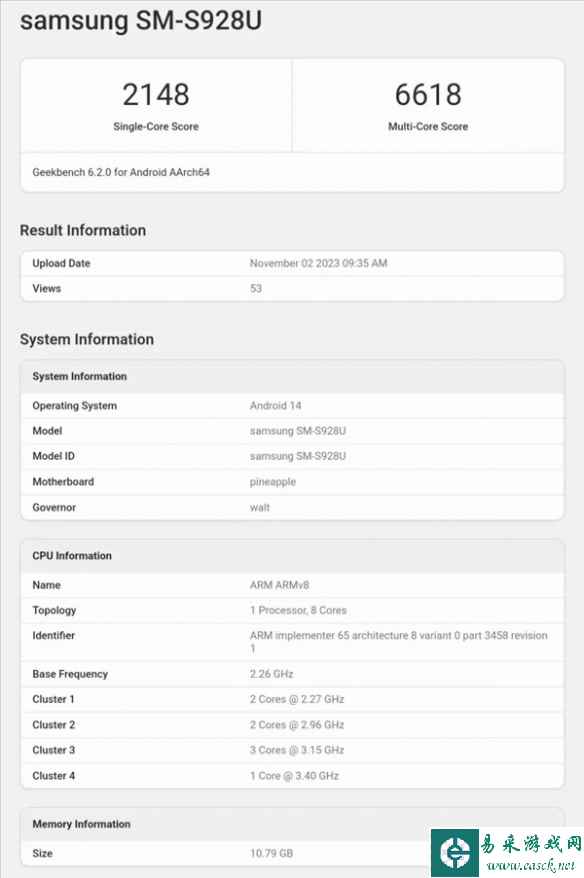Select the Governor row showing walt
The height and width of the screenshot is (878, 584).
(290, 507)
